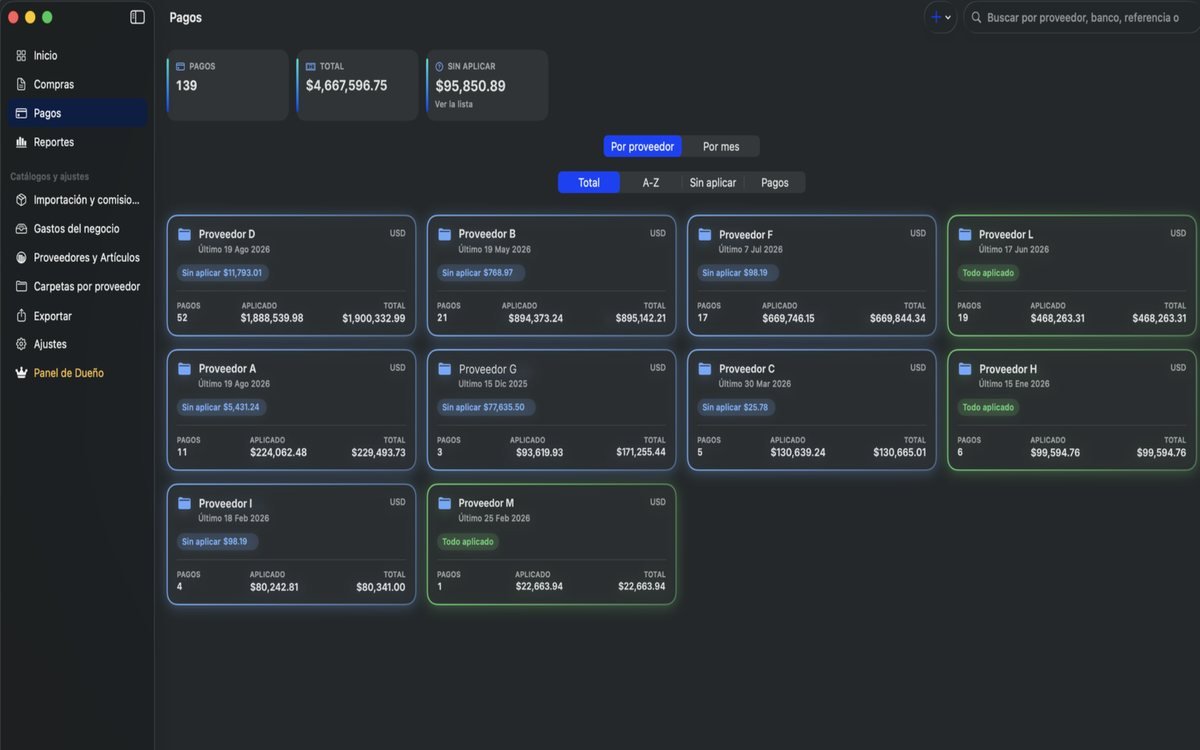
Task: Open Ajustes gear icon in sidebar
Action: point(21,344)
